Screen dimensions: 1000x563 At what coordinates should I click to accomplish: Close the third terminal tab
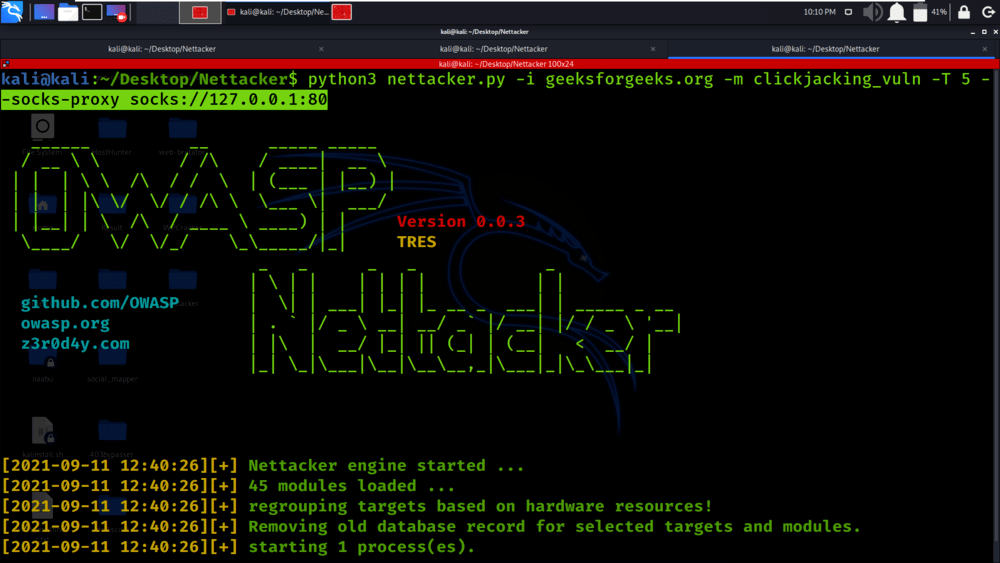(985, 49)
